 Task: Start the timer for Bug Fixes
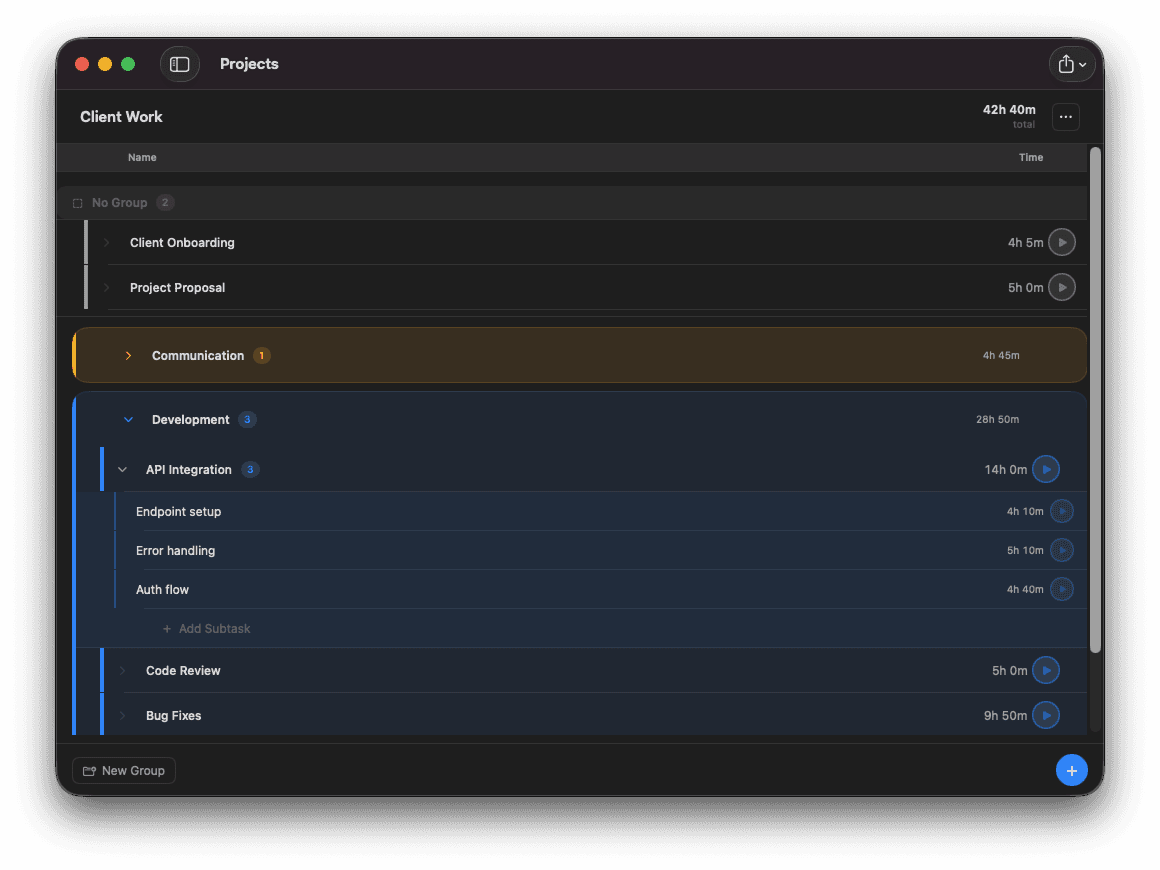[x=1046, y=715]
